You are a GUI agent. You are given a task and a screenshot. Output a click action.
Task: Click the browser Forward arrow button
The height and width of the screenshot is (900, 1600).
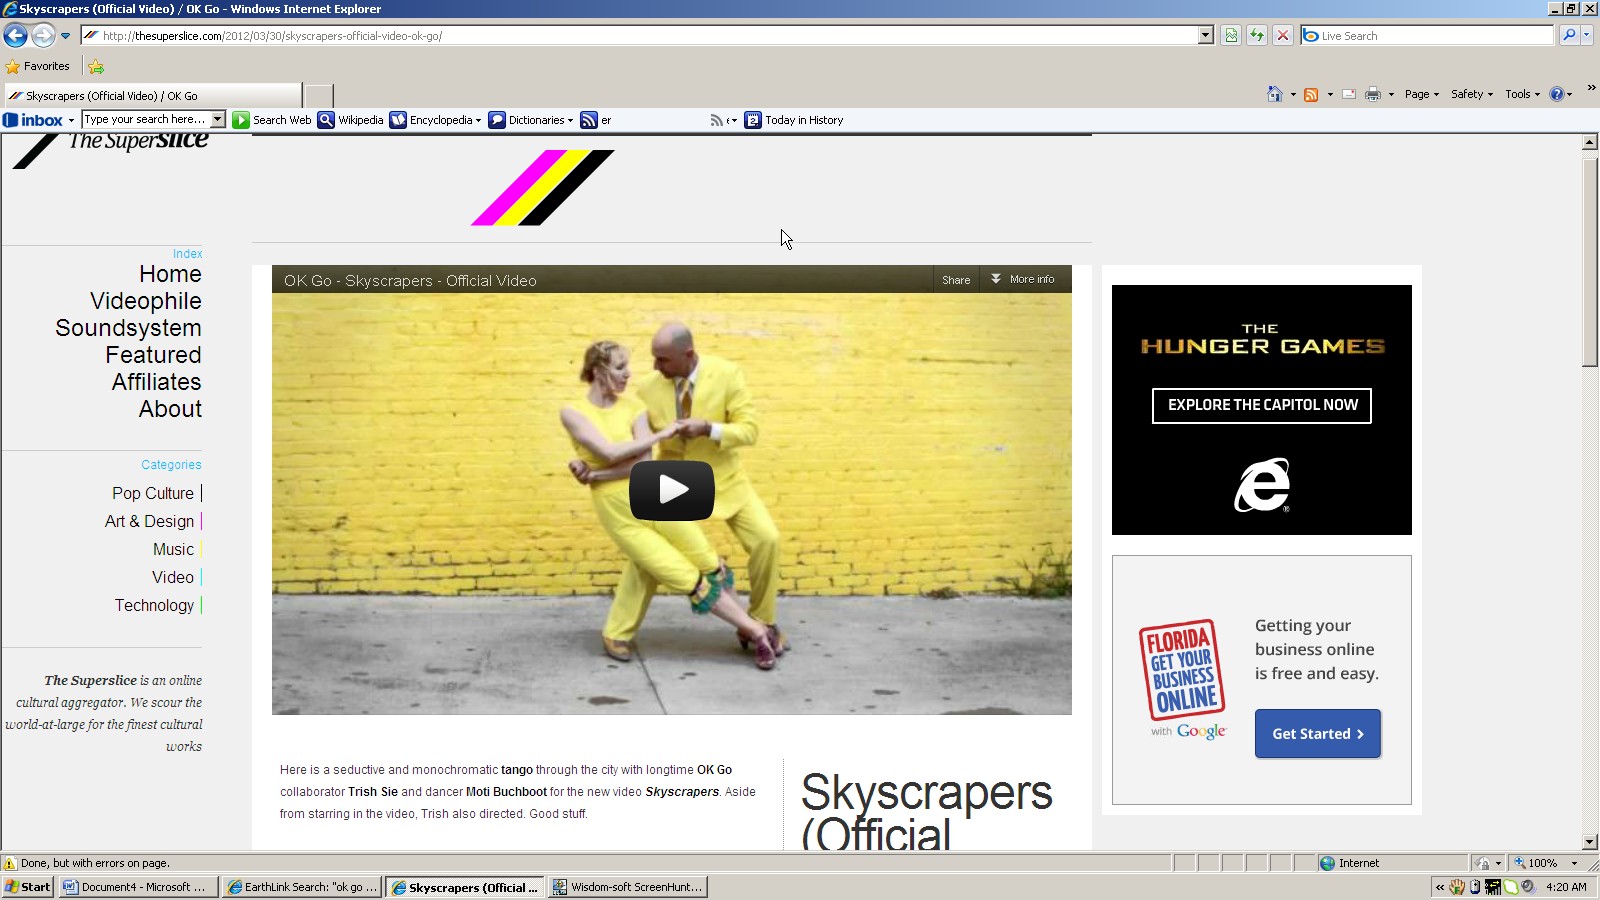click(x=43, y=36)
